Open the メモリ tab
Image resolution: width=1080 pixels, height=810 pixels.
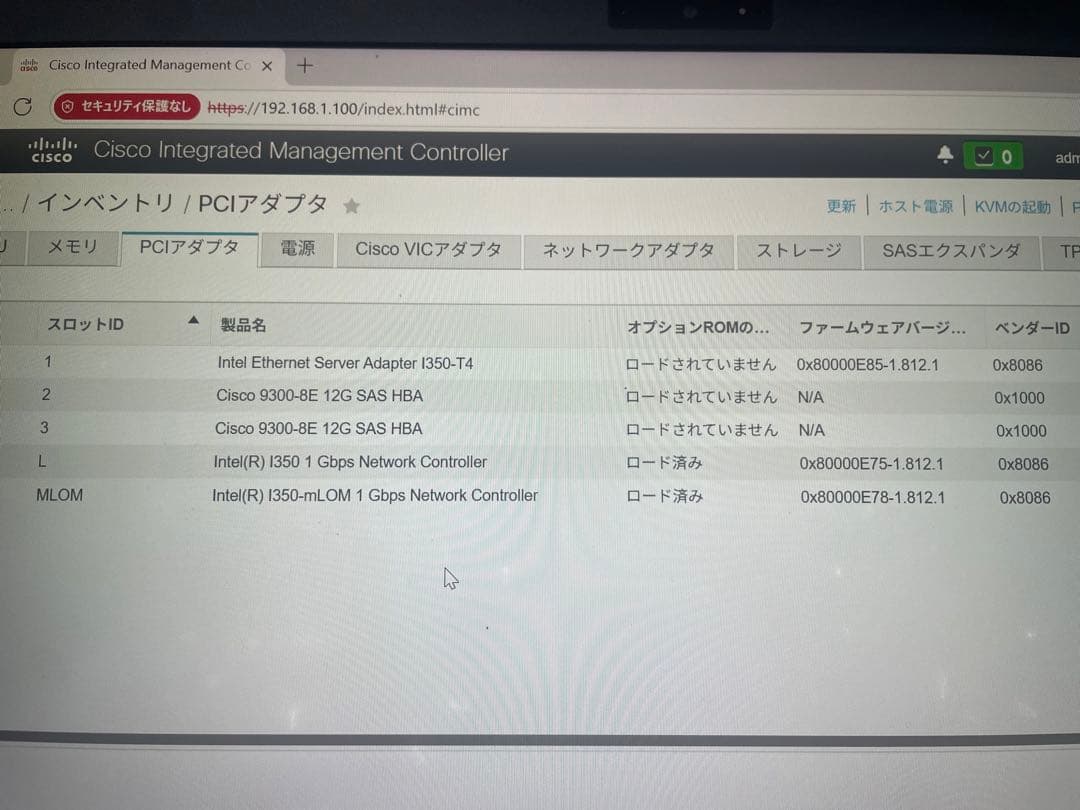coord(72,248)
